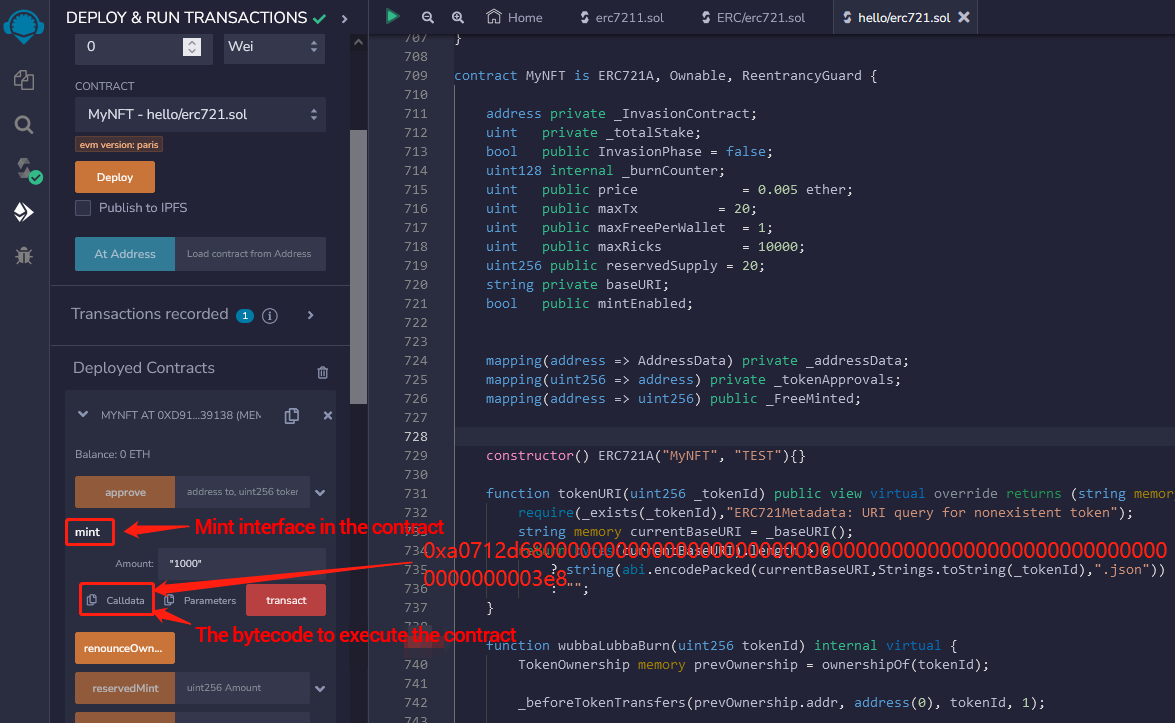Open the Debugger bug icon
The height and width of the screenshot is (723, 1175).
tap(24, 255)
